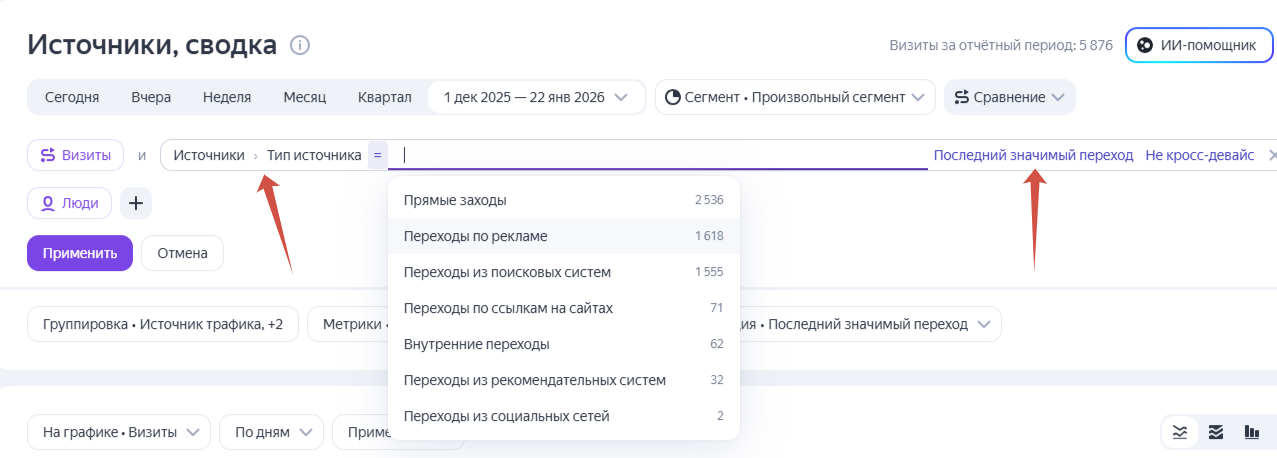Open Группировка • Источник трафика dropdown
Screen dimensions: 1277x458
pyautogui.click(x=163, y=324)
